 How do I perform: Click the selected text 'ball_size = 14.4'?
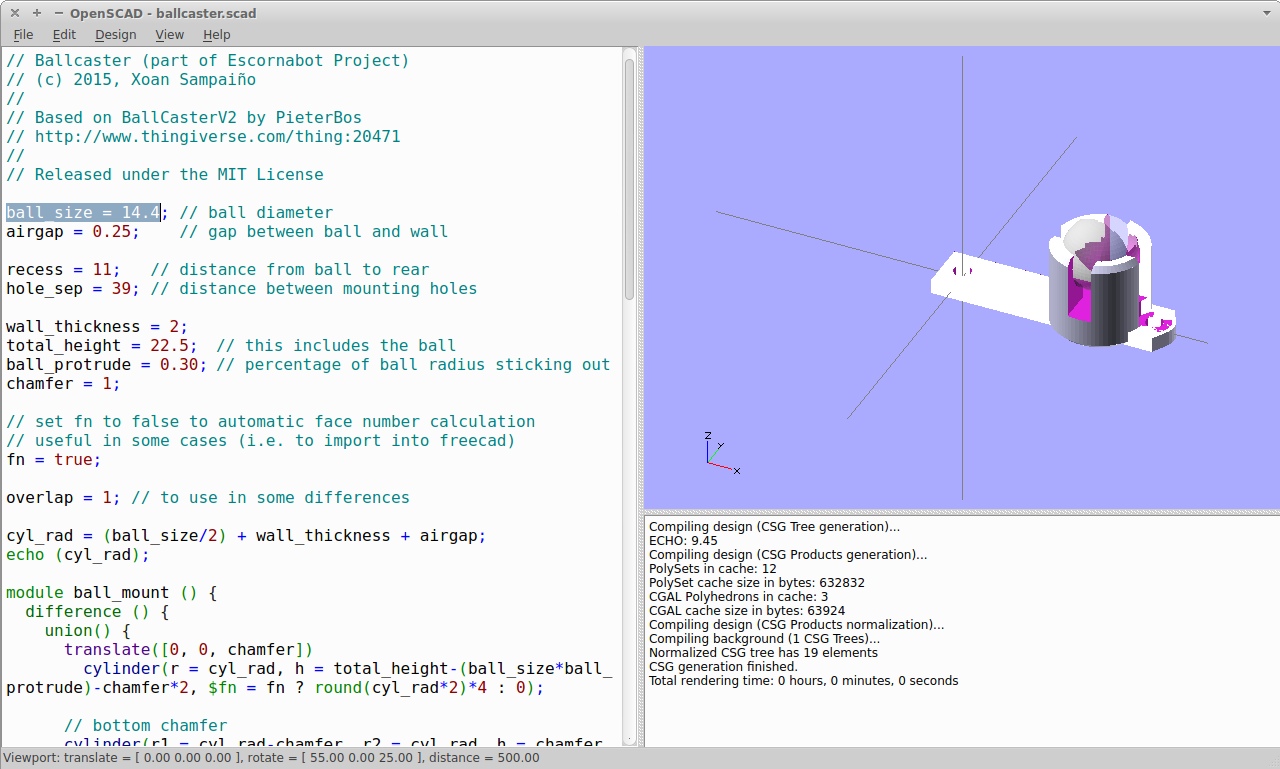pos(83,212)
